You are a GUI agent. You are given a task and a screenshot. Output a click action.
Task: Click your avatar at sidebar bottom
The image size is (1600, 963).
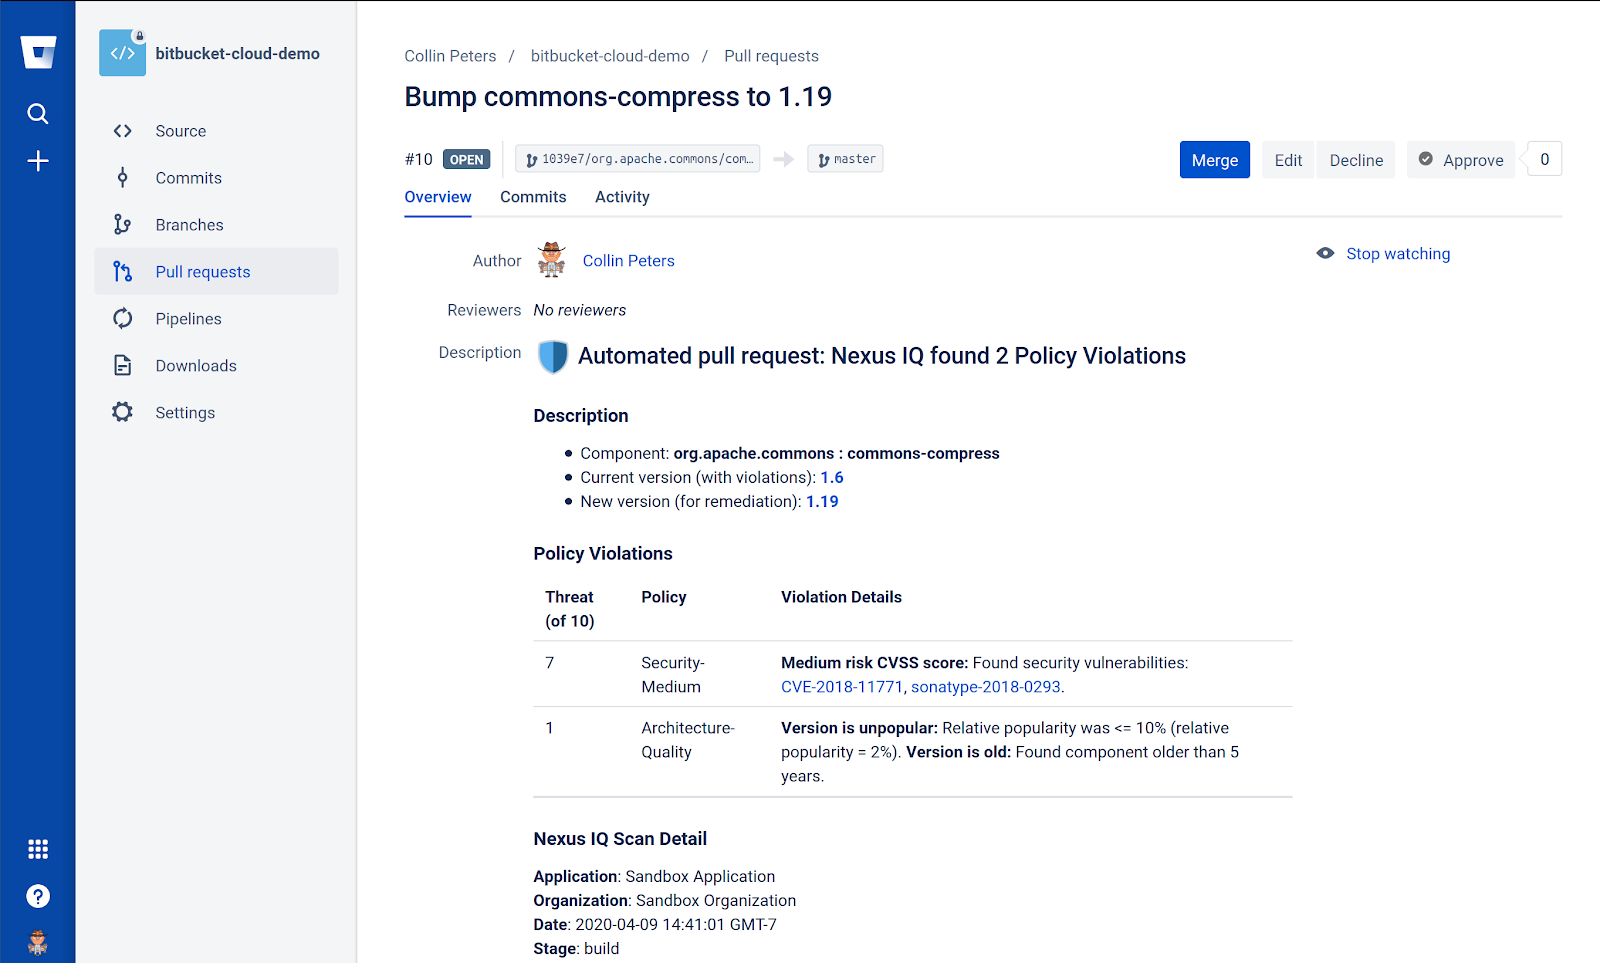pos(37,941)
